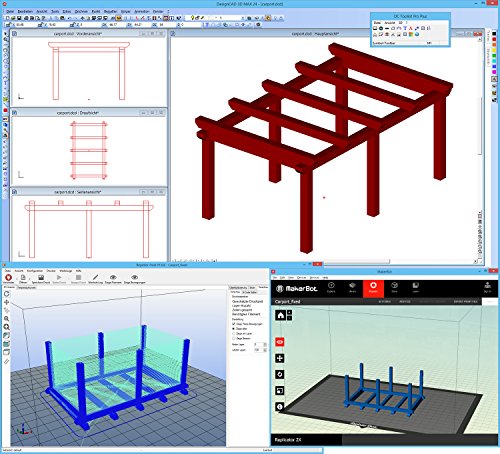Click the highlighted red Prepare tab in MakerBot
The width and height of the screenshot is (500, 454).
pos(373,288)
